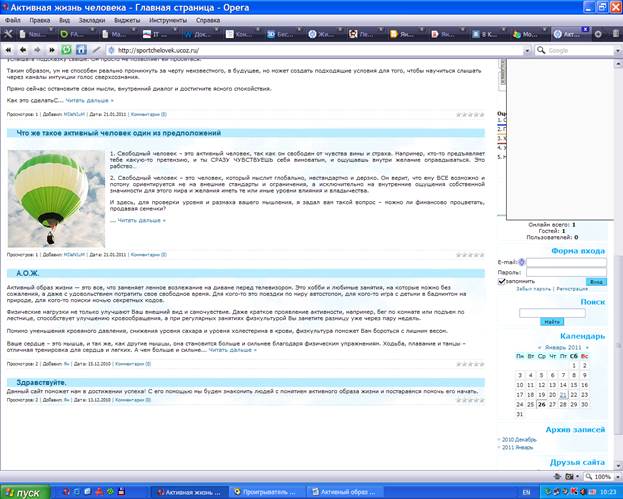Screen dimensions: 623x499
Task: Toggle the запомнить checkbox in login form
Action: pos(502,281)
